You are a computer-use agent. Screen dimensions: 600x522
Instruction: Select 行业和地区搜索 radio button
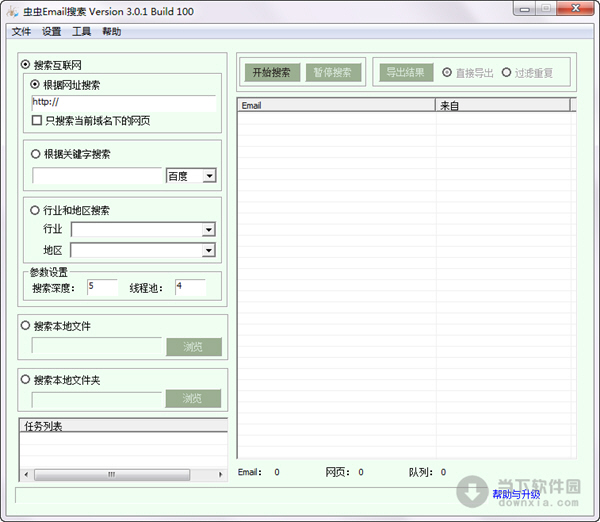pos(35,210)
